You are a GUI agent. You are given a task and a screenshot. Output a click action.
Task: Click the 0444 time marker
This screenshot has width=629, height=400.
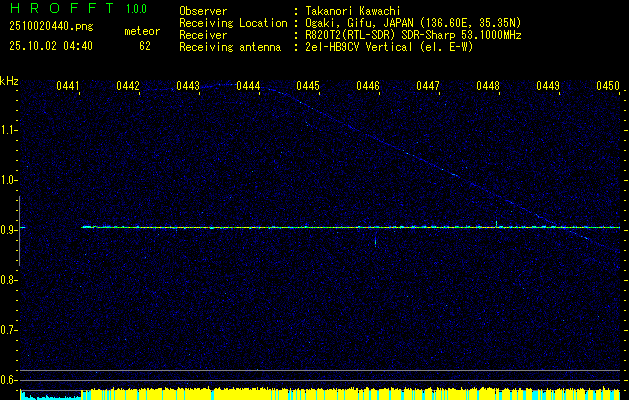[x=248, y=87]
